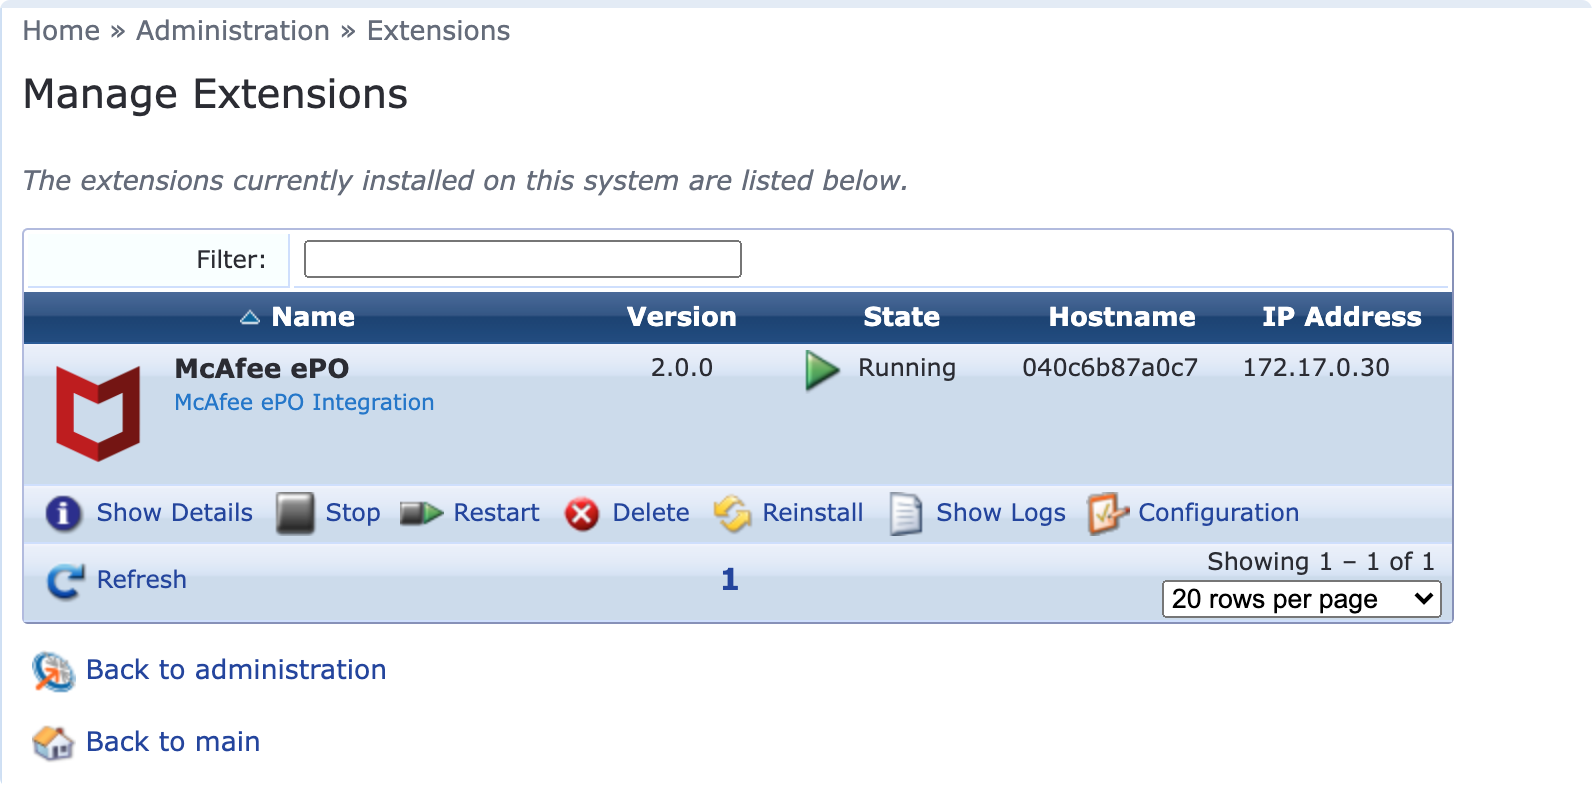Sort by the Name column header
This screenshot has width=1592, height=788.
point(313,317)
